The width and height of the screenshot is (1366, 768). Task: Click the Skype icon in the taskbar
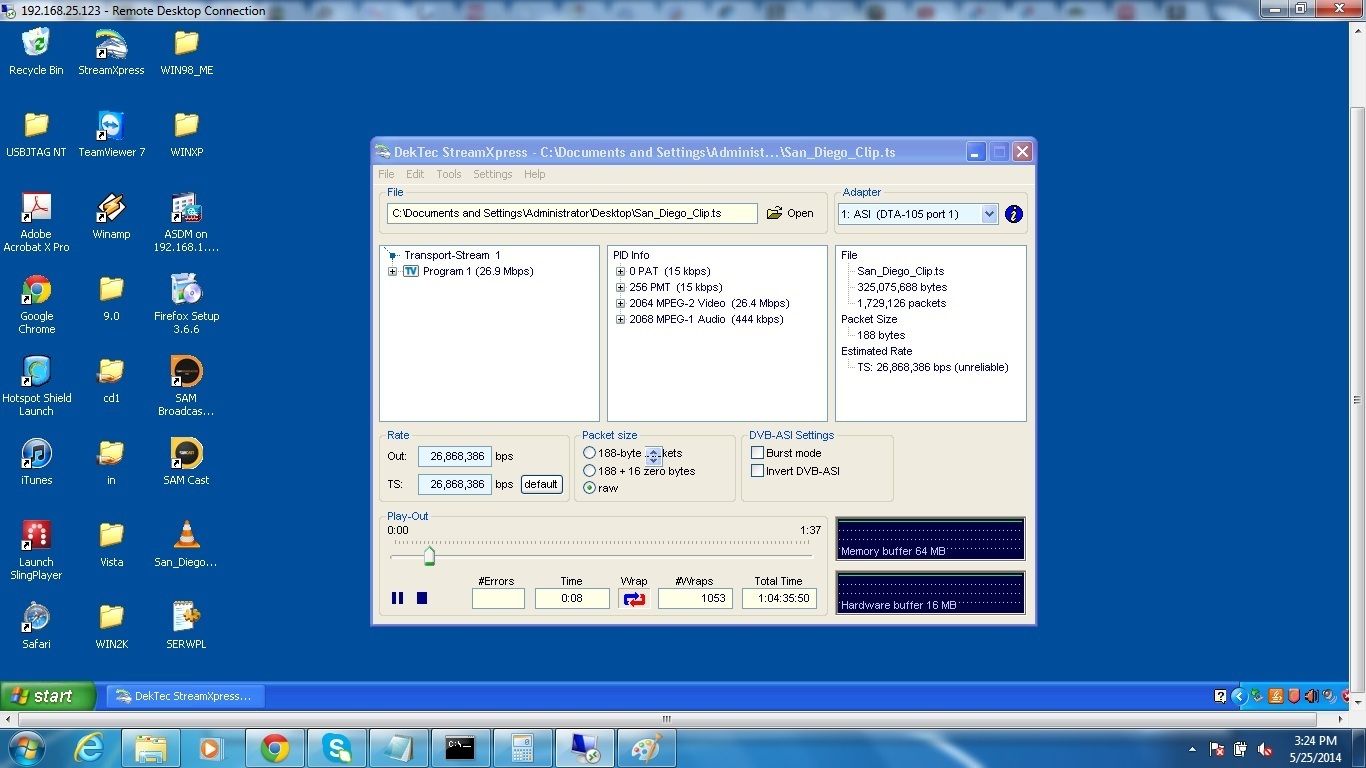click(336, 748)
